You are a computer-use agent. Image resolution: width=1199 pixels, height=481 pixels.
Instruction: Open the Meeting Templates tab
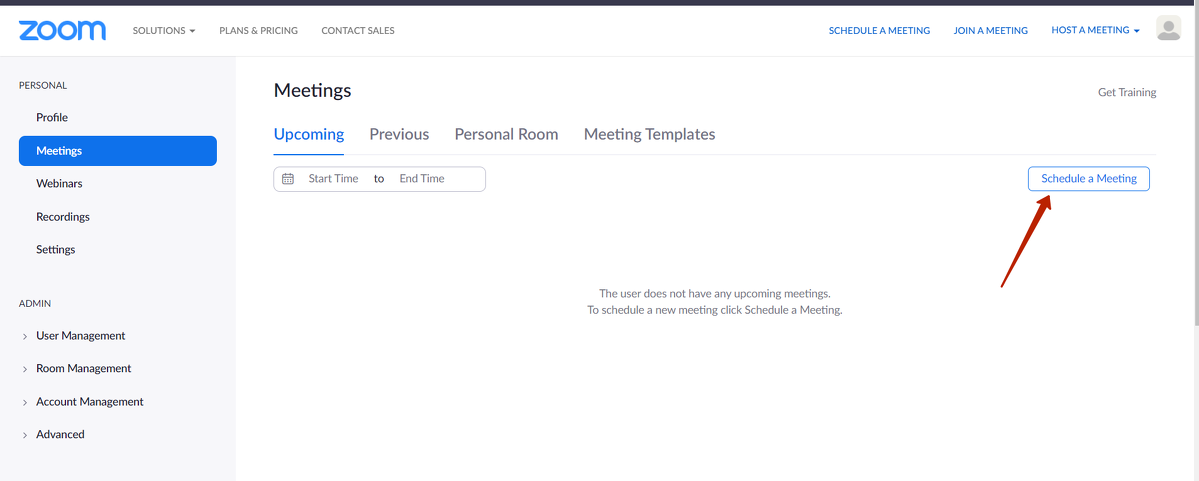pos(649,134)
